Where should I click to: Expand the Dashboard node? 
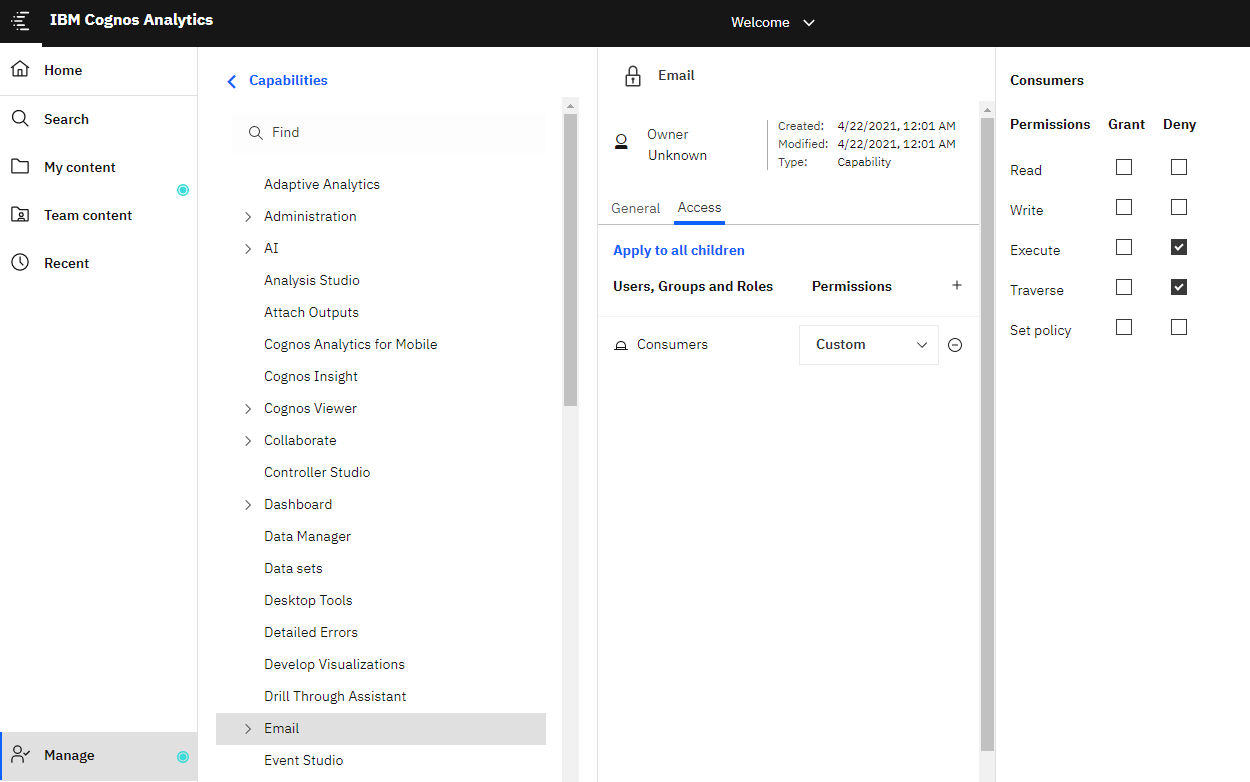pos(248,505)
